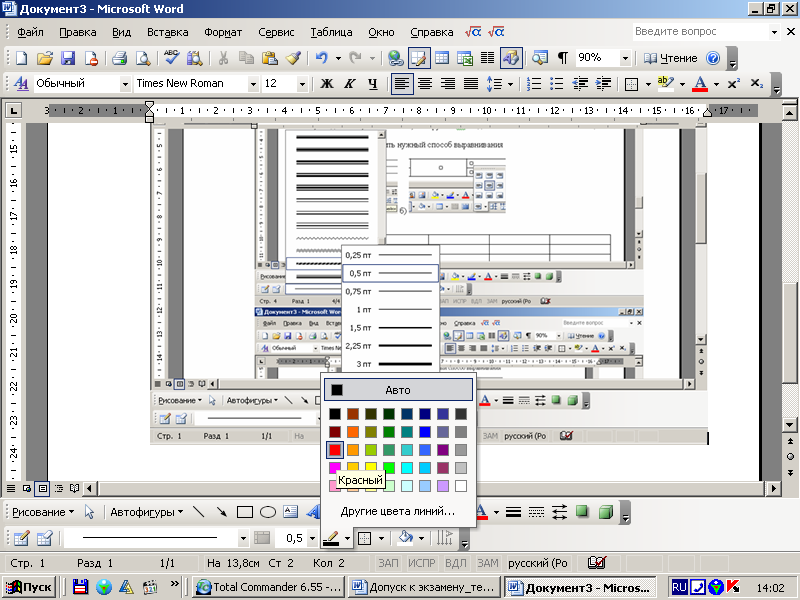Viewport: 800px width, 600px height.
Task: Align text to the right
Action: point(448,84)
